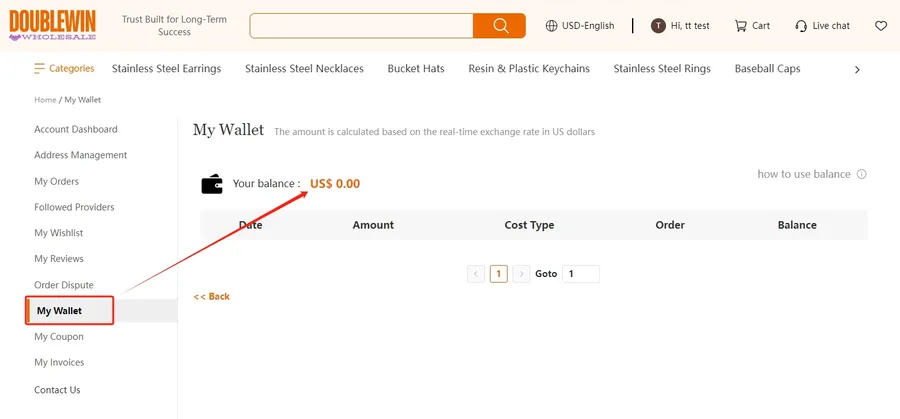
Task: Click the << Back link
Action: [x=211, y=296]
